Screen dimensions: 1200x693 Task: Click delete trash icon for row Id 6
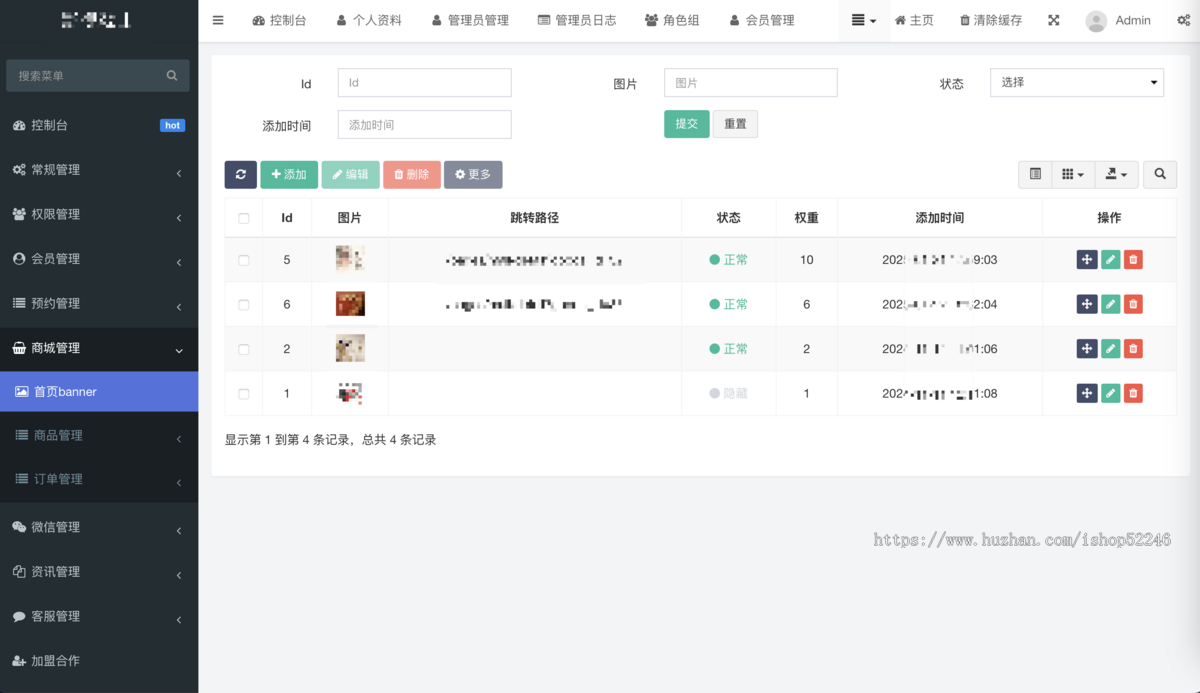pyautogui.click(x=1133, y=304)
